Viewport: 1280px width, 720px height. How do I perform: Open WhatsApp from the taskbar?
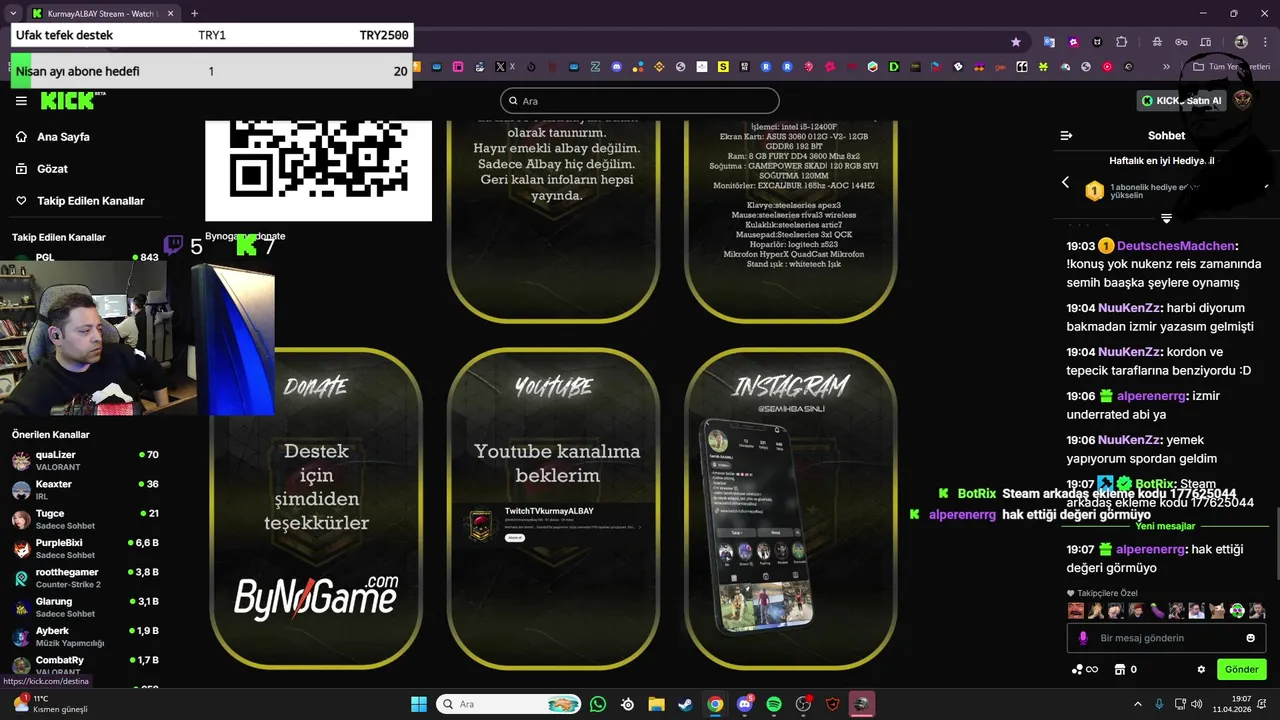pos(598,704)
